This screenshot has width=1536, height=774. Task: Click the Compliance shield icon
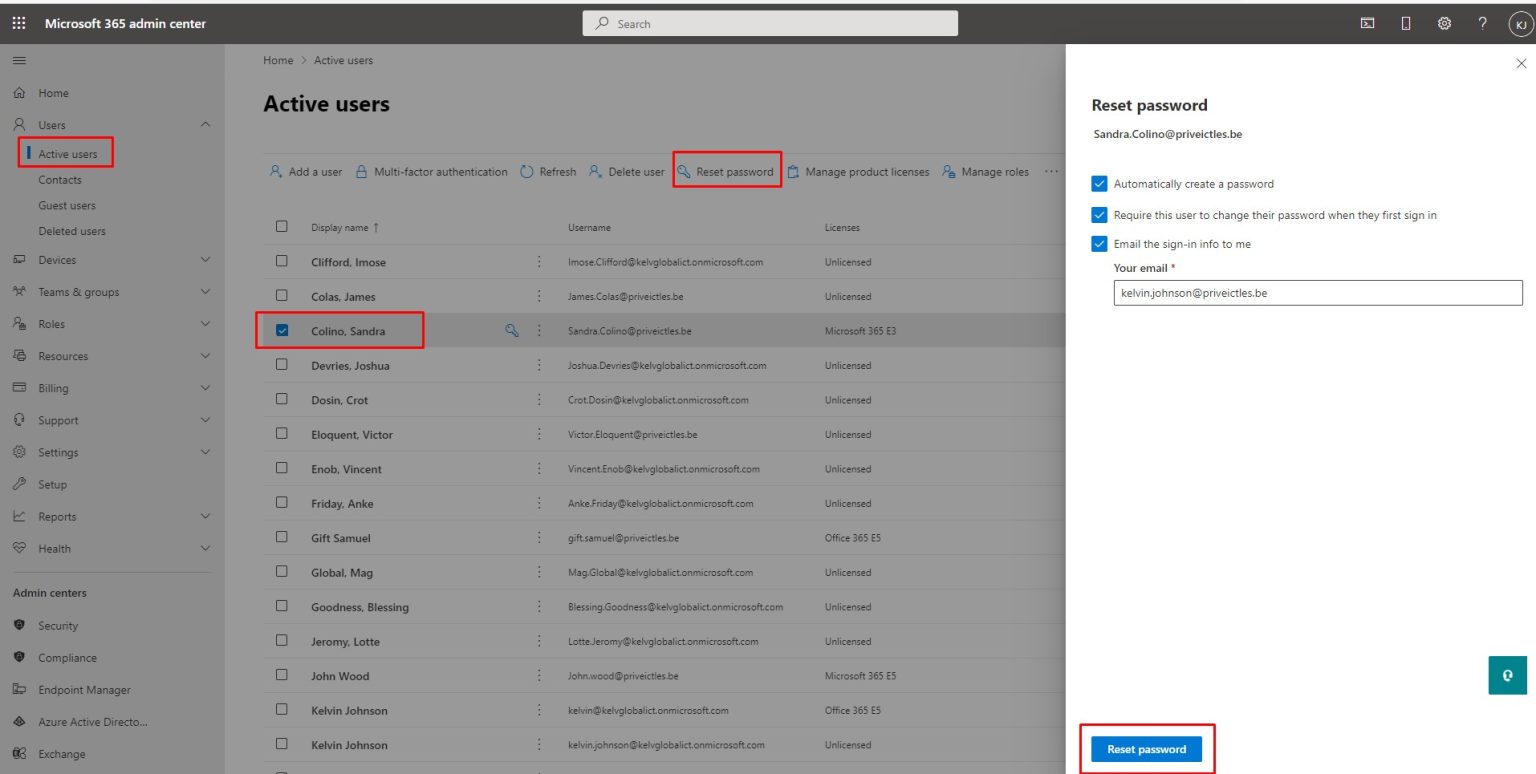[x=19, y=657]
